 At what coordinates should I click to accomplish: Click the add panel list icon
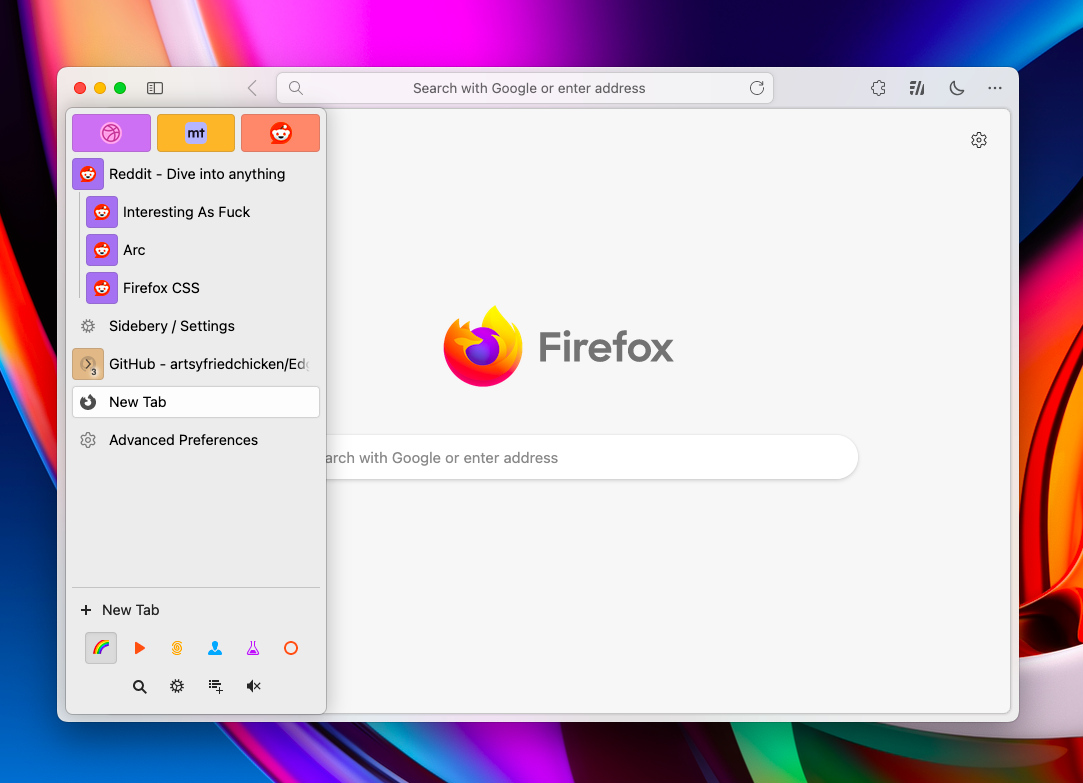pos(215,686)
